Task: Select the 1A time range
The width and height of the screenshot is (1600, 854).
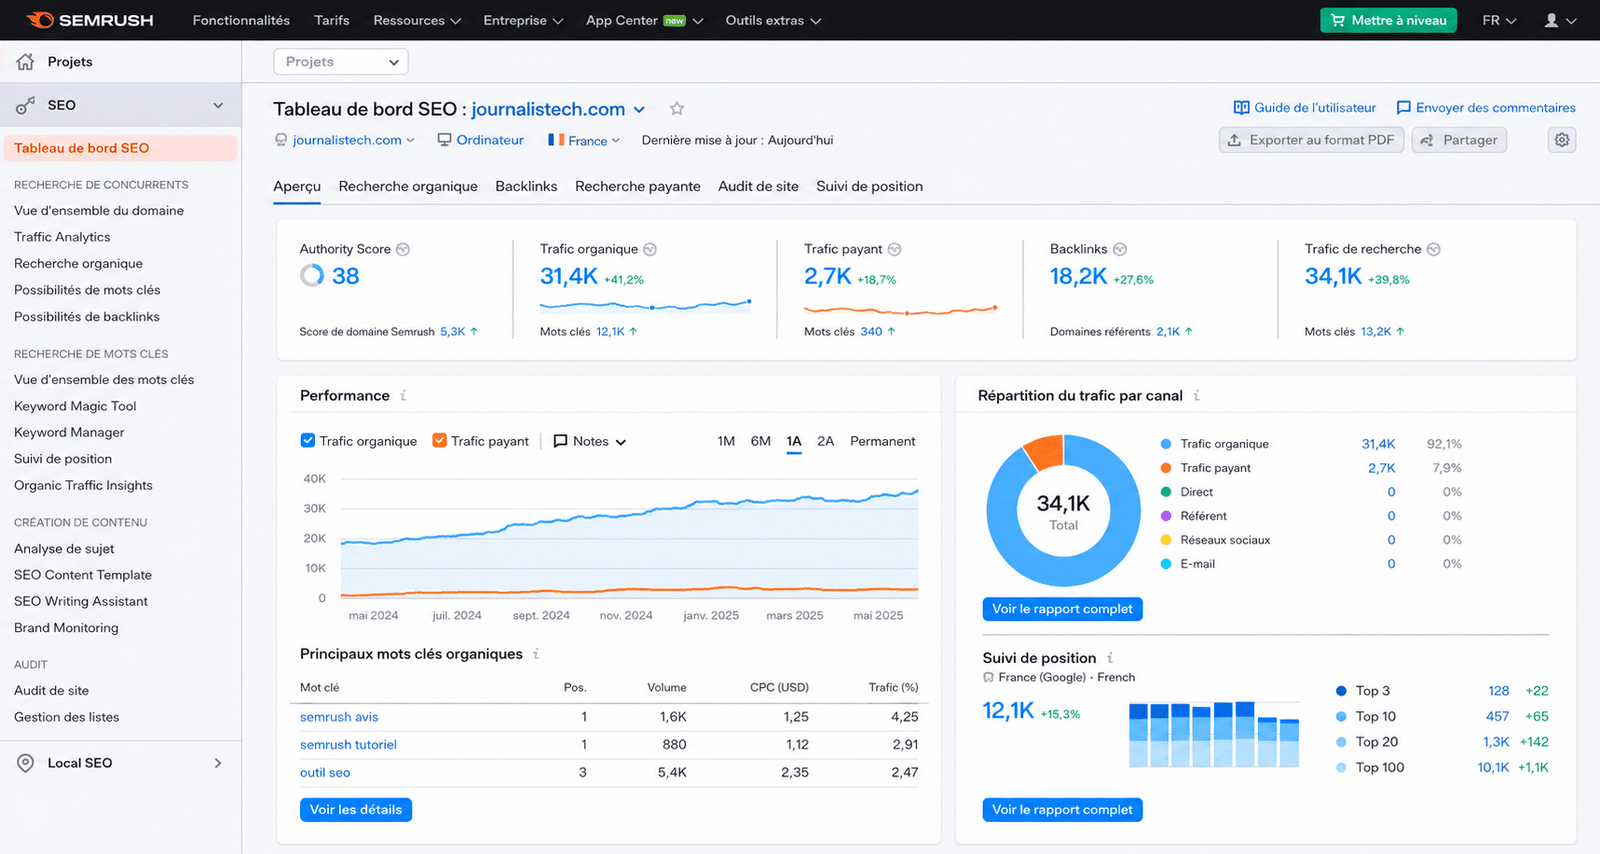Action: point(794,441)
